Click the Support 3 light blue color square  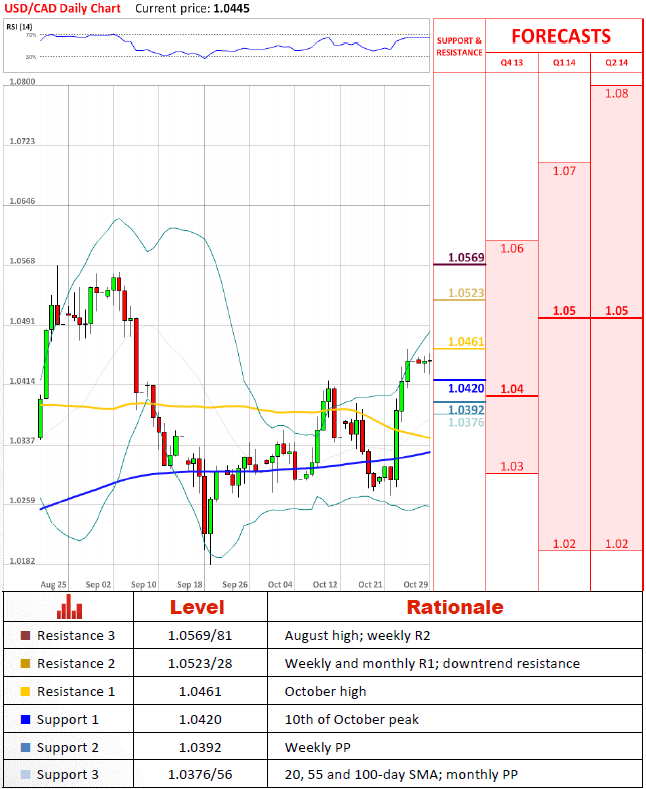click(x=25, y=774)
